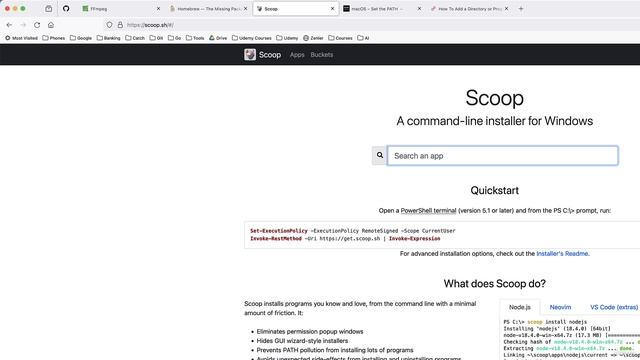Click the Quickstart heading
Screen dimensions: 640x360
[494, 191]
